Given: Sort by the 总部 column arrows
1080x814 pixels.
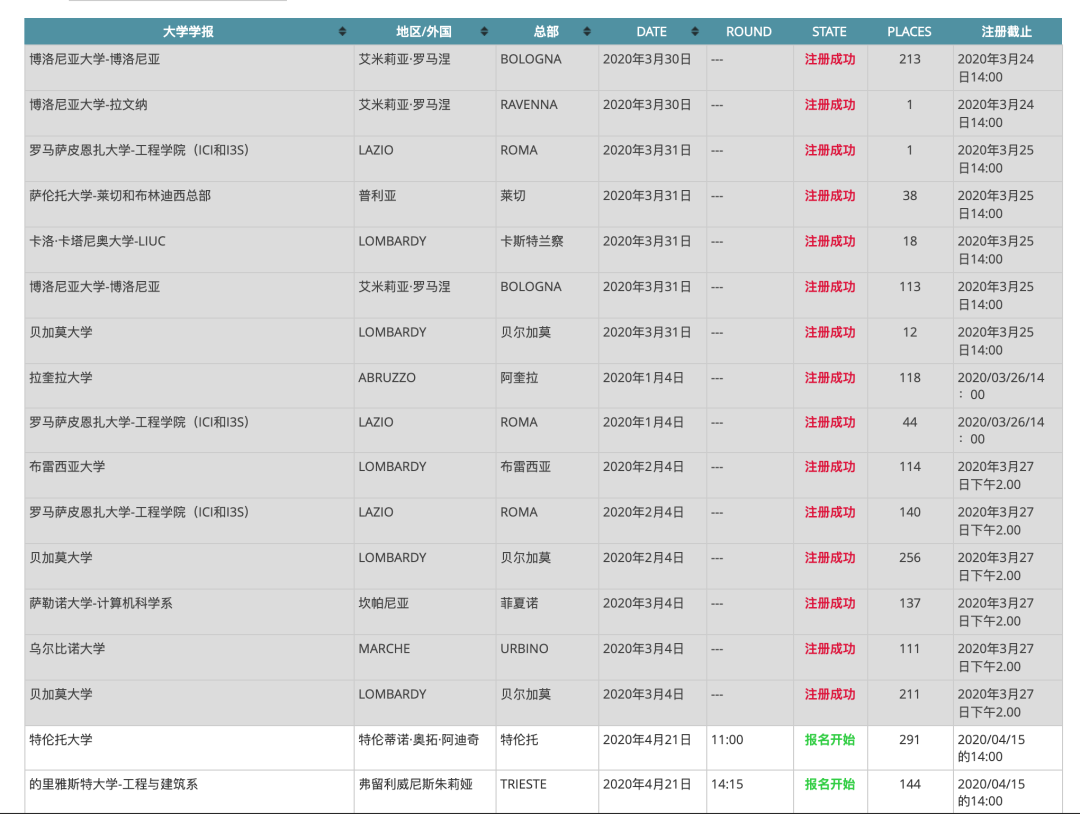Looking at the screenshot, I should [587, 32].
